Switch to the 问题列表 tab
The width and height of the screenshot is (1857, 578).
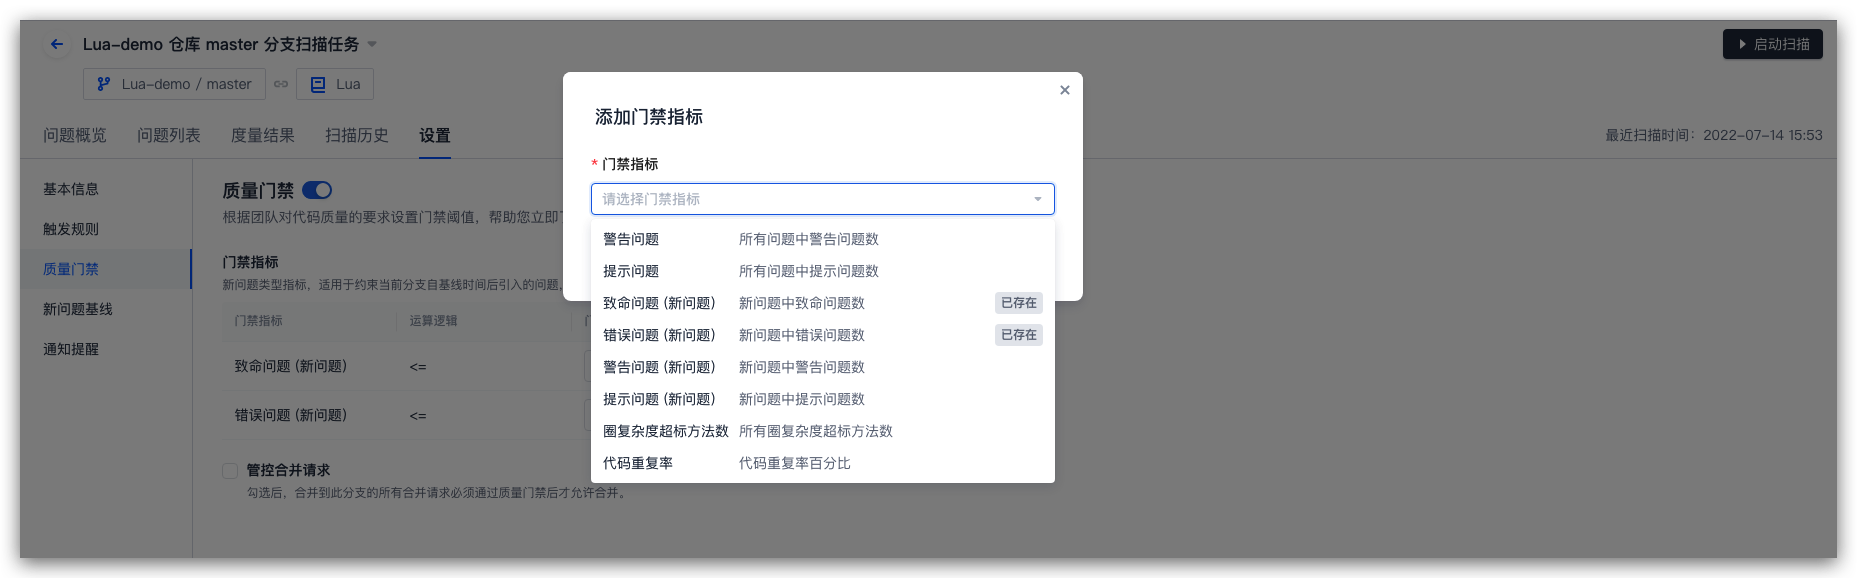tap(169, 135)
